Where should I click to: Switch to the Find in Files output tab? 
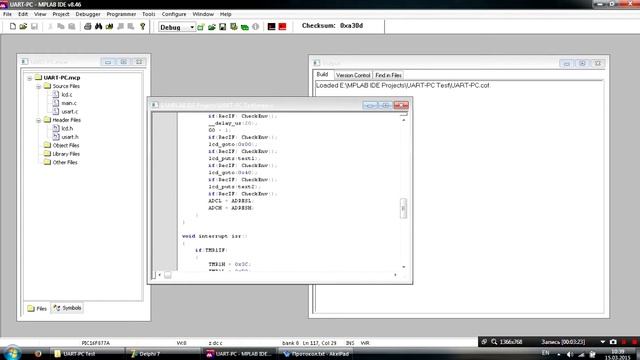(388, 76)
